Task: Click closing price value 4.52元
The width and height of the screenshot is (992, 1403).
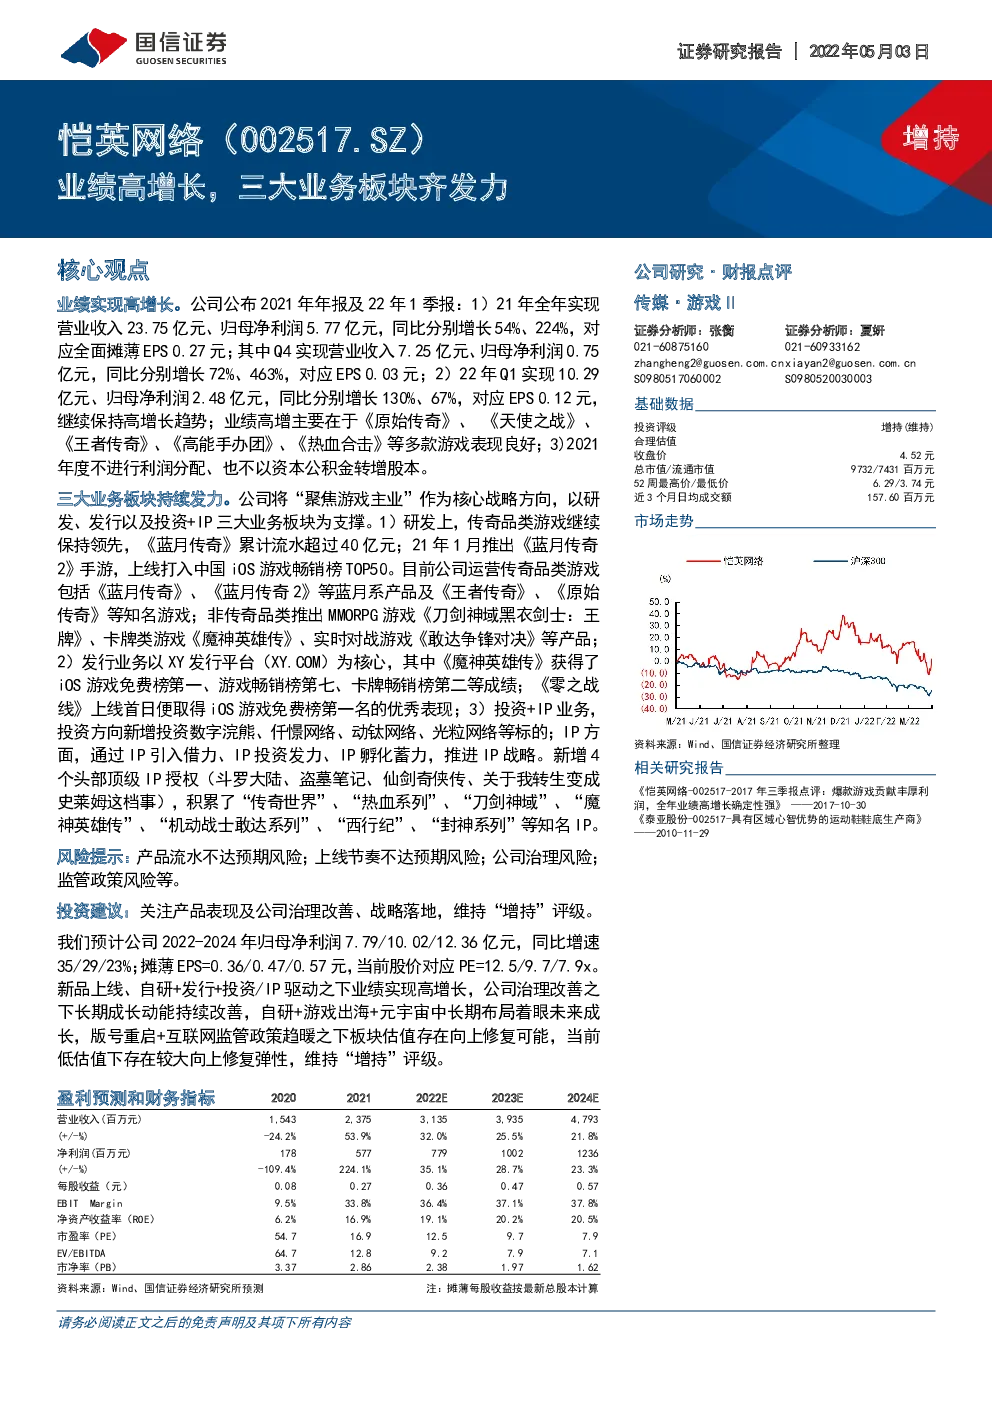Action: click(x=916, y=455)
